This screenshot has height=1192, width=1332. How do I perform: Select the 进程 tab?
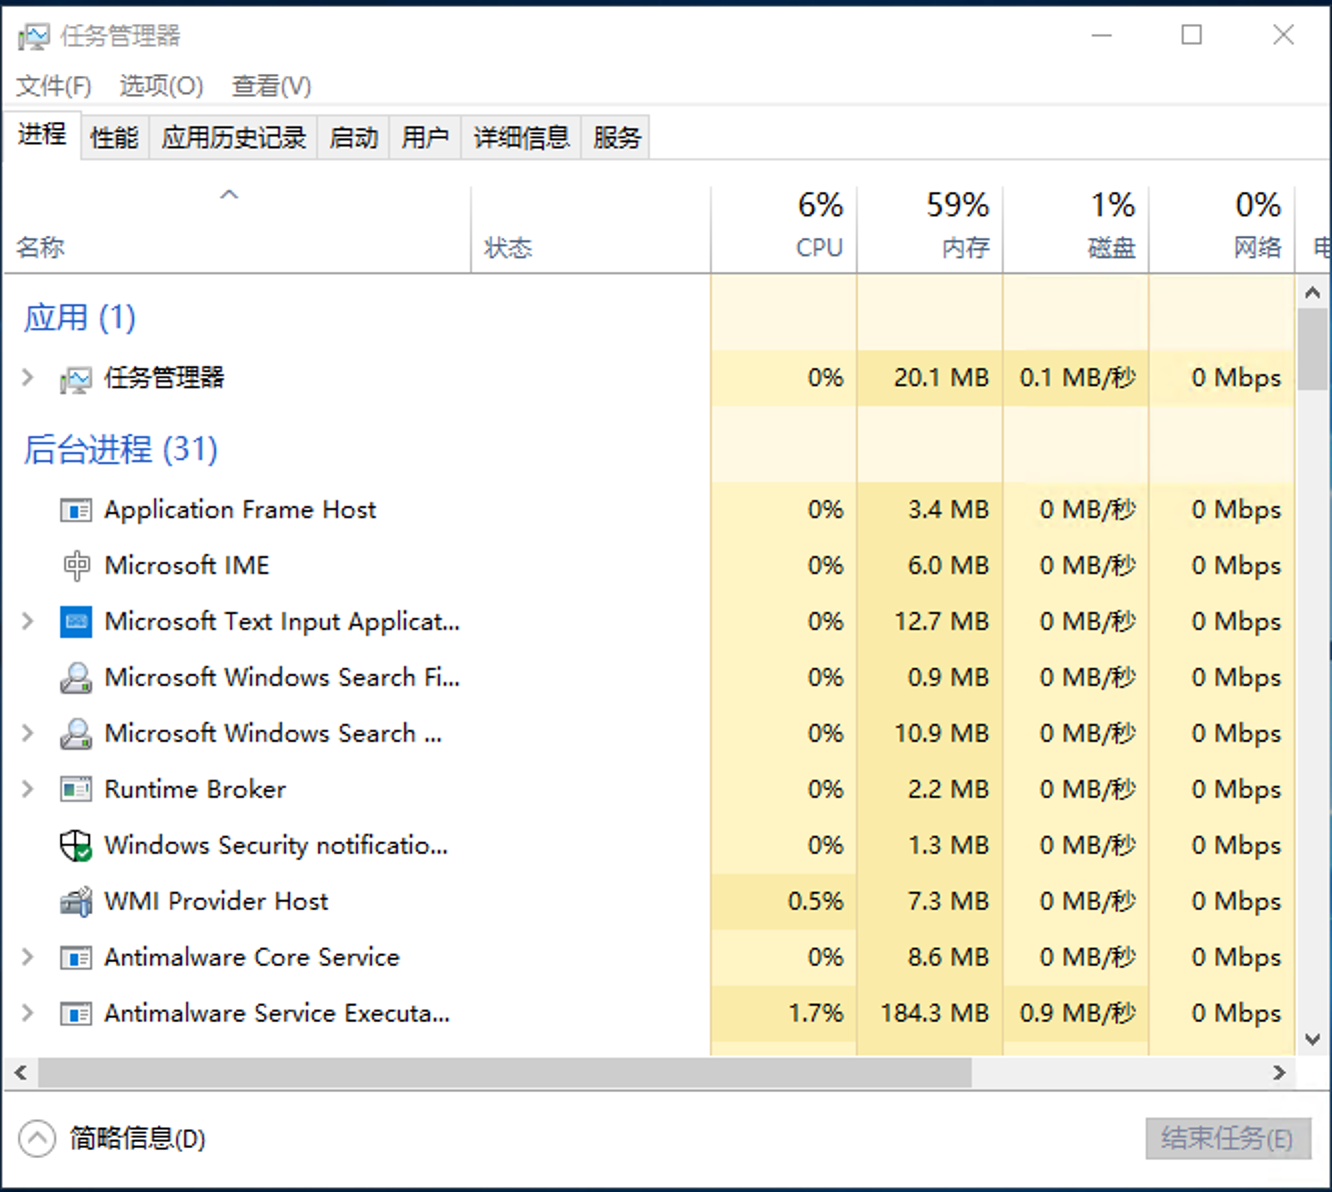click(42, 134)
